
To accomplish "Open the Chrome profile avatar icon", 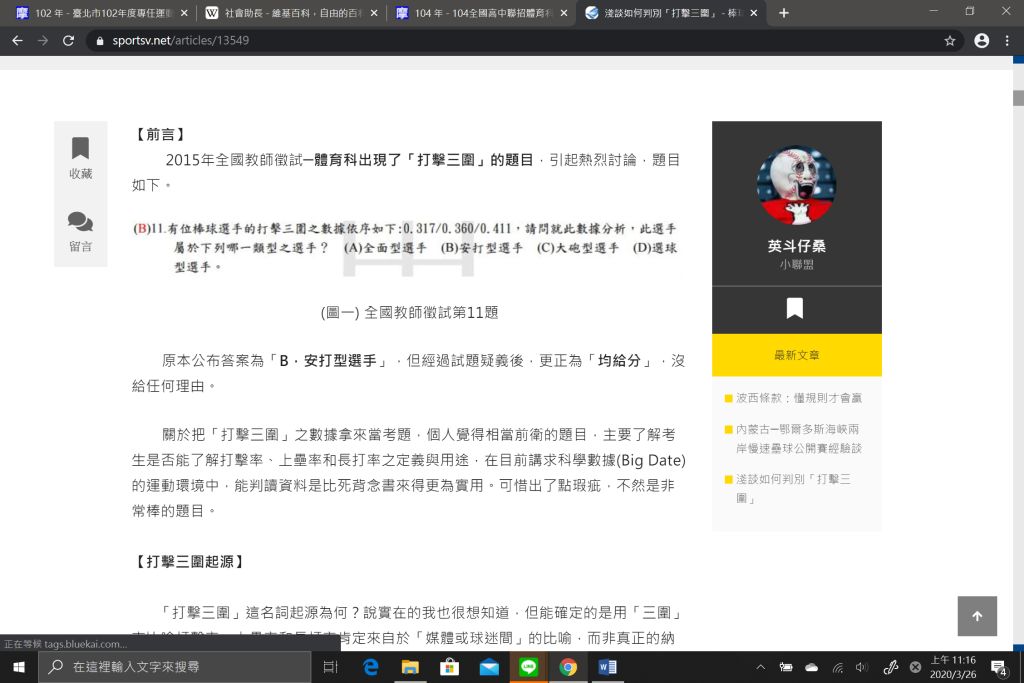I will coord(981,41).
